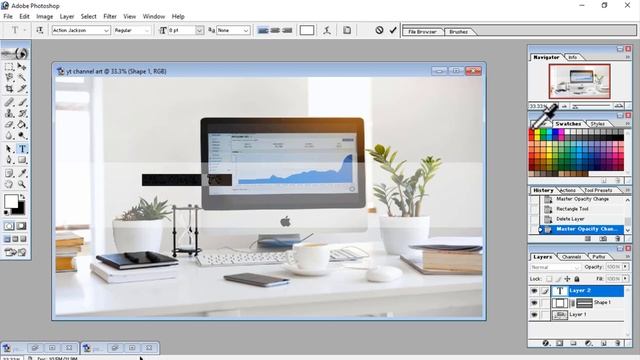Click the foreground color swatch
The height and width of the screenshot is (360, 640).
pos(11,201)
